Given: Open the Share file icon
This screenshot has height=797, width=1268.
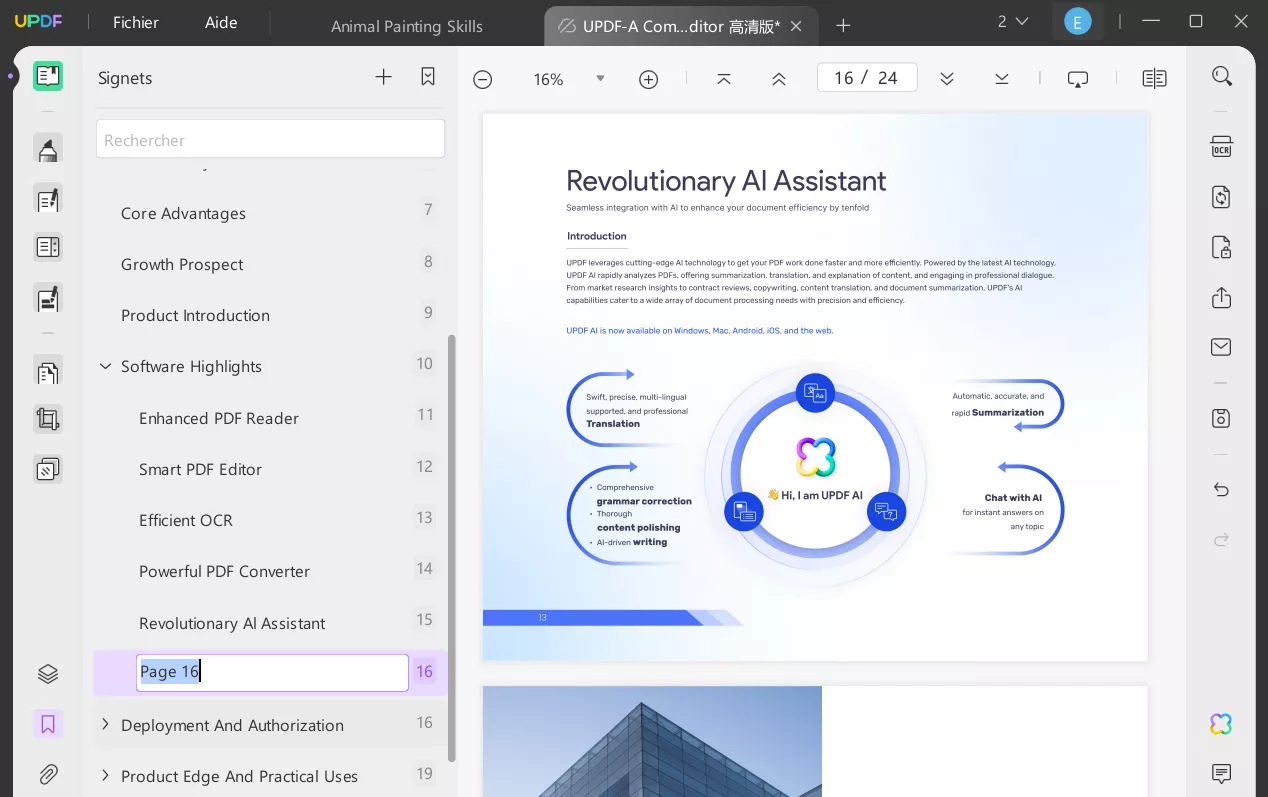Looking at the screenshot, I should [x=1221, y=298].
